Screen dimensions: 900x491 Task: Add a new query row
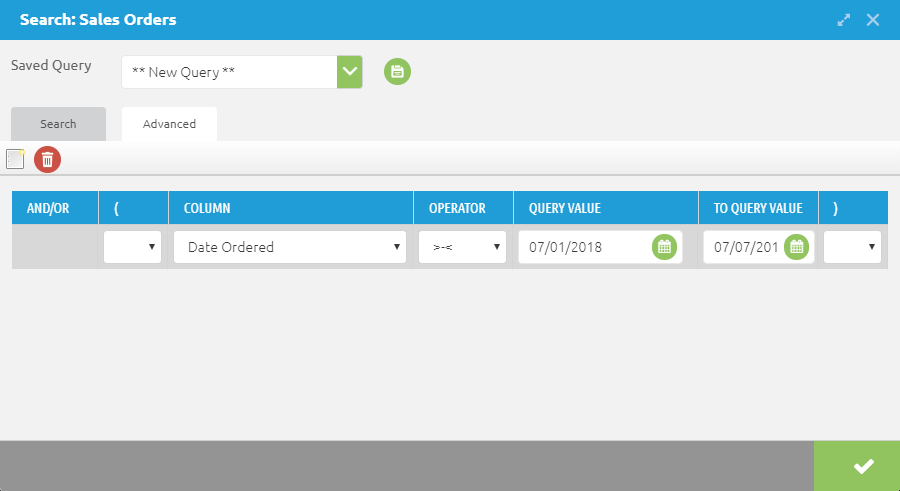(15, 159)
